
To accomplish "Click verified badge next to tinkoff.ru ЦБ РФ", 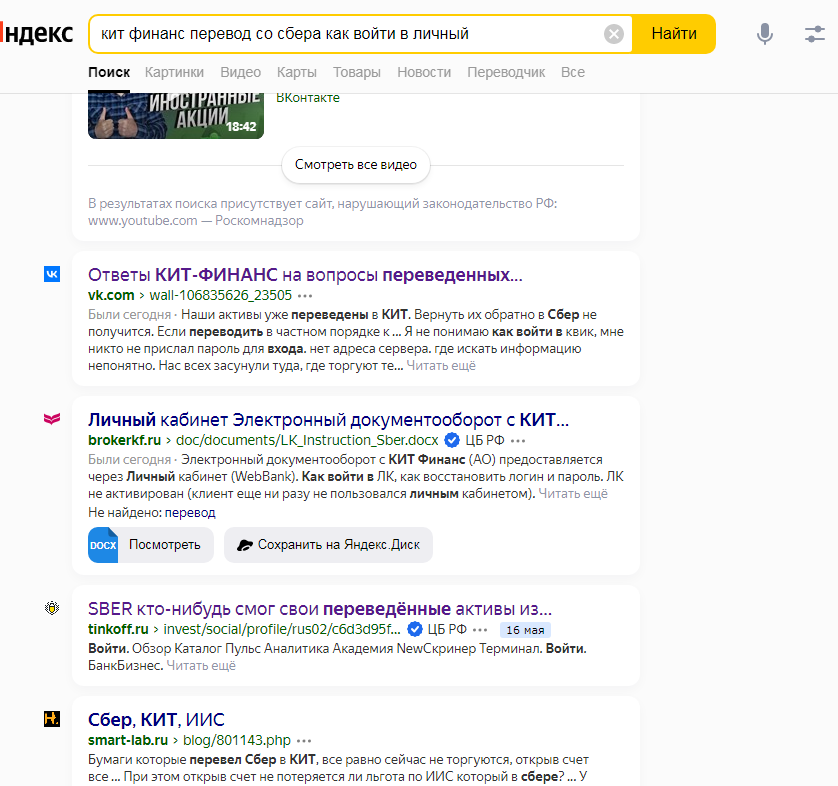I will [x=415, y=629].
